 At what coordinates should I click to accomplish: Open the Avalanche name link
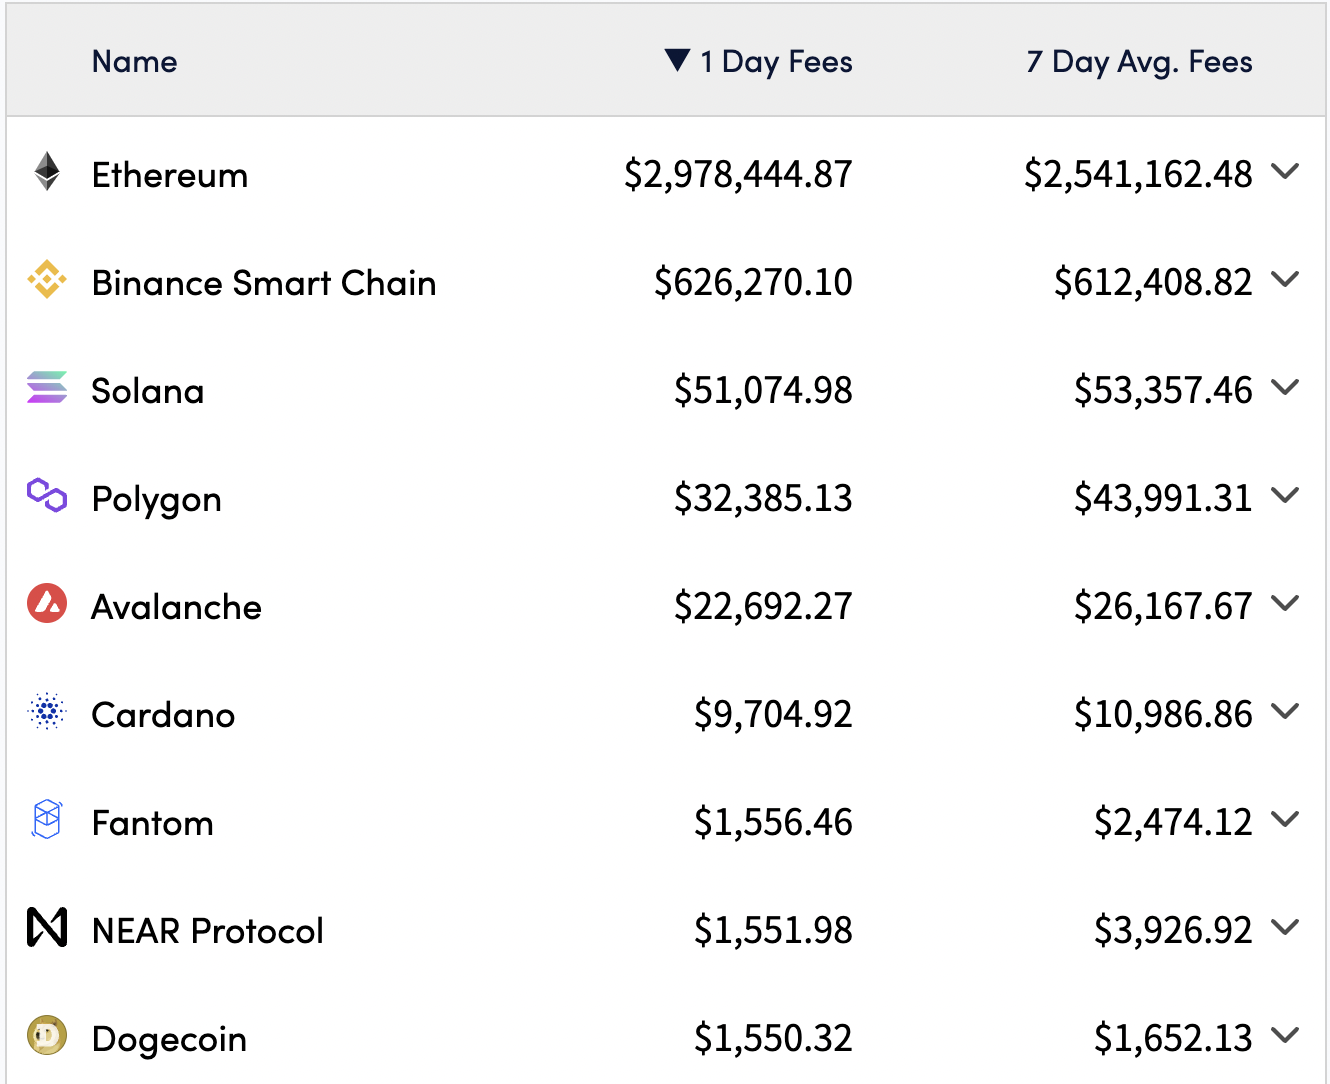(x=177, y=607)
